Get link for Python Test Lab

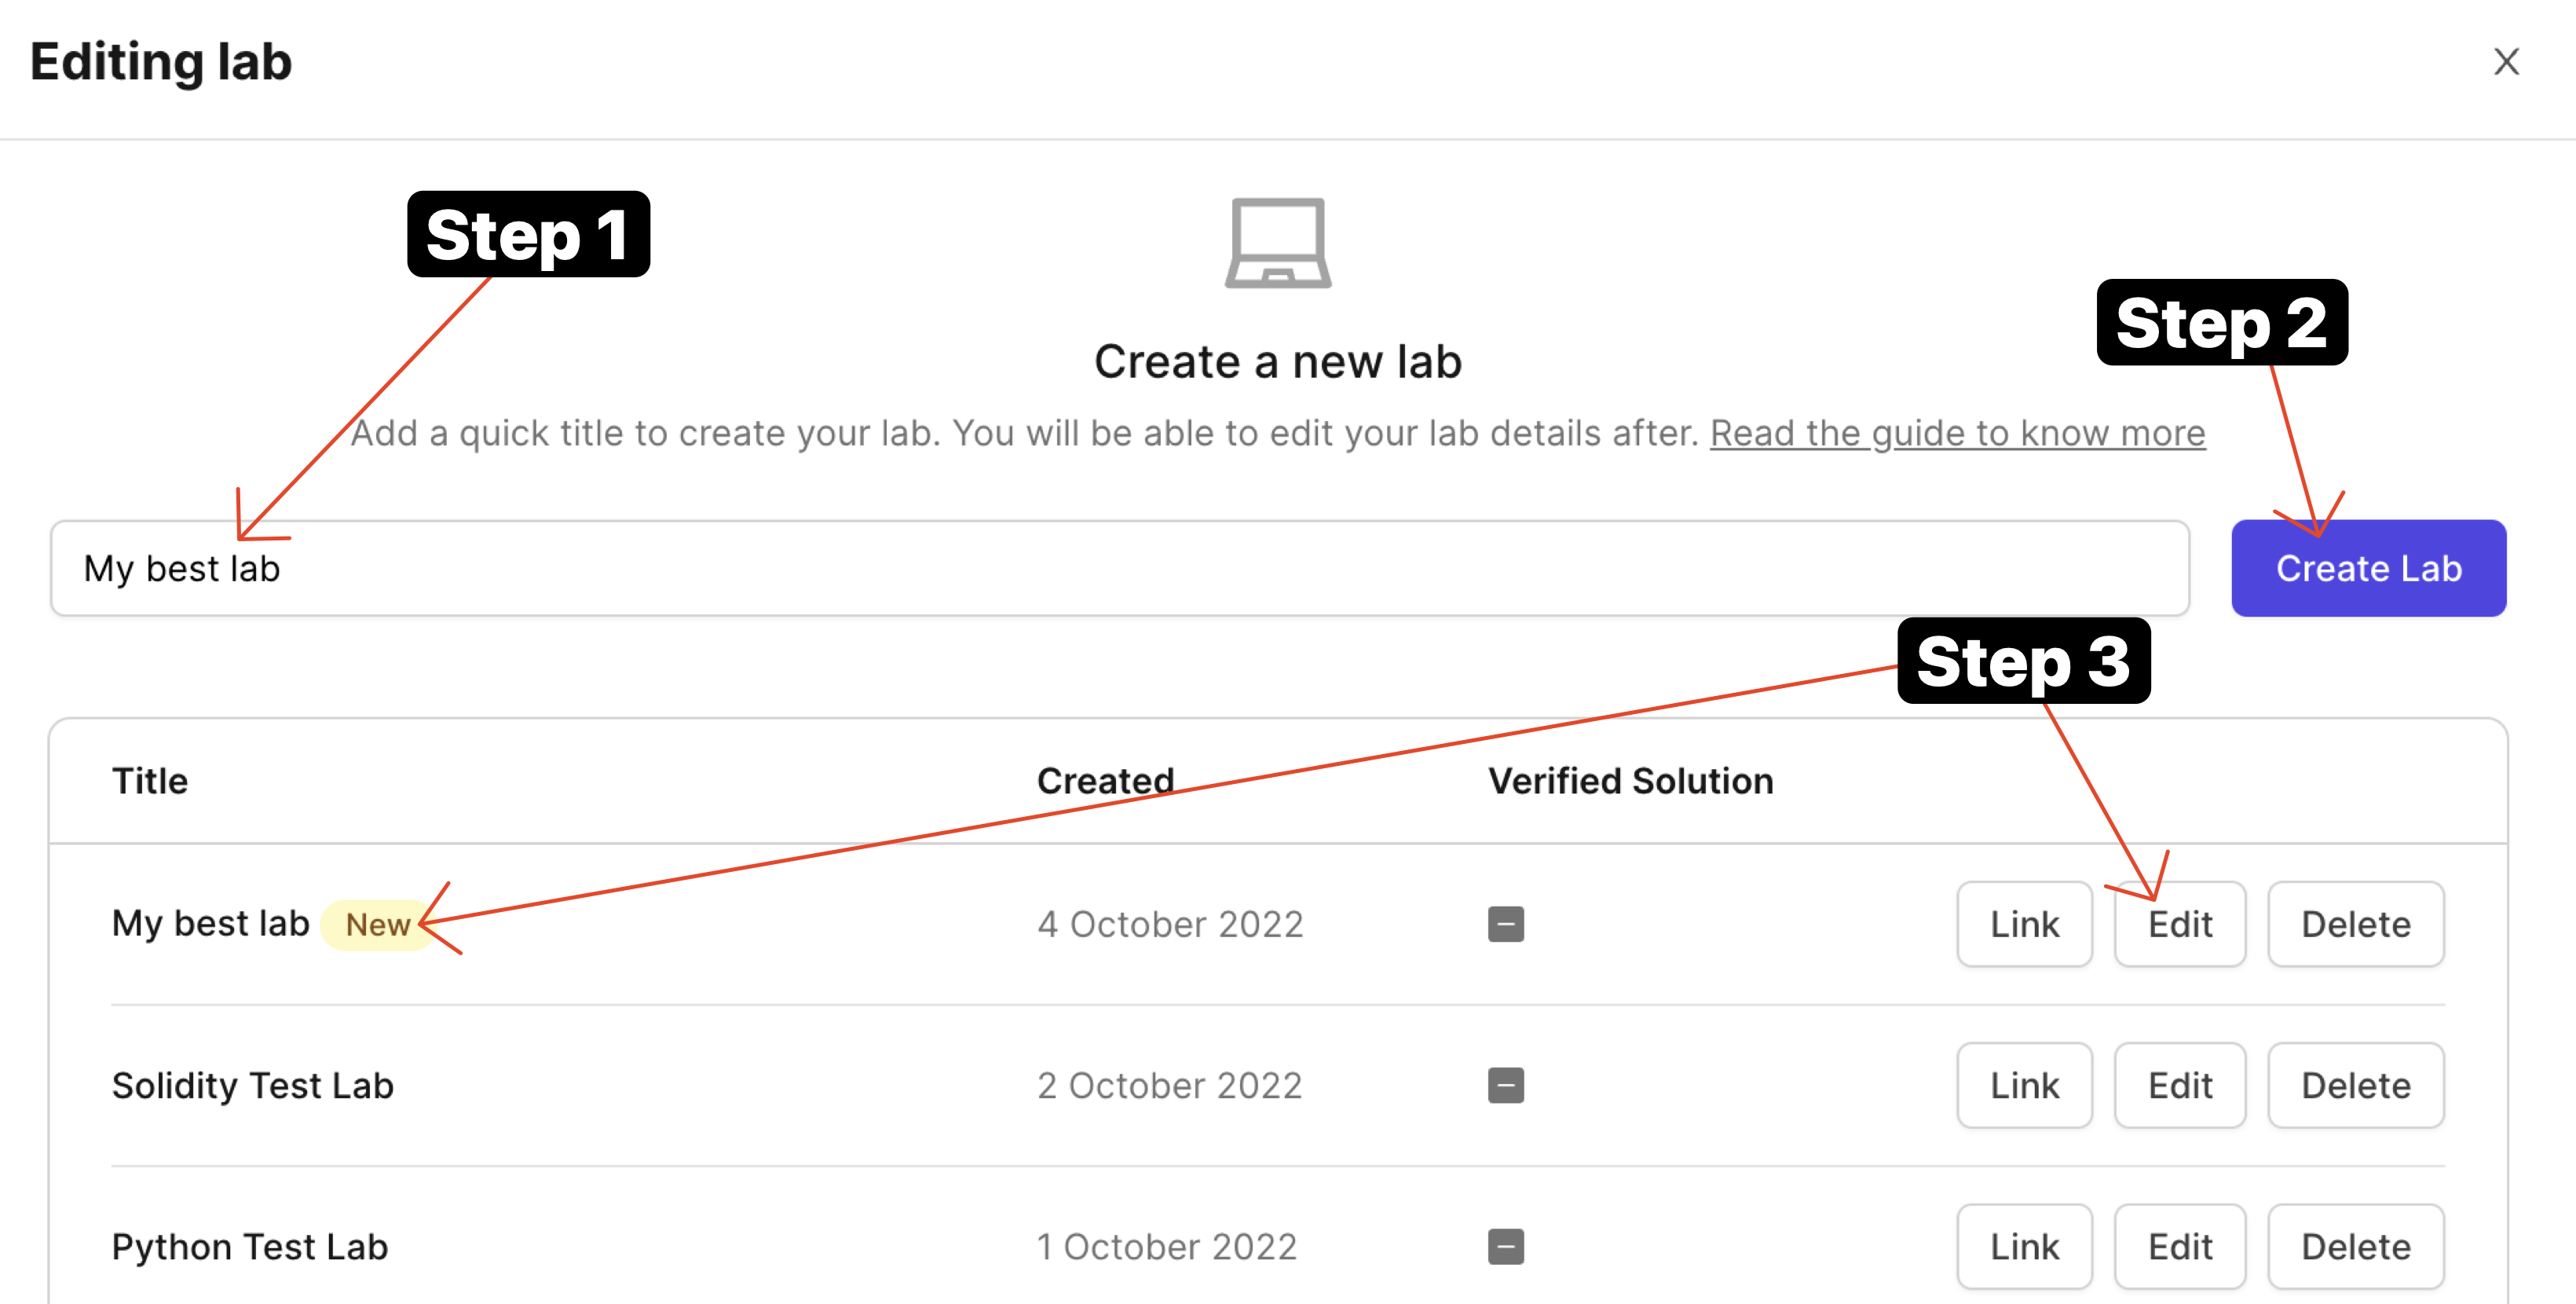[x=2024, y=1246]
